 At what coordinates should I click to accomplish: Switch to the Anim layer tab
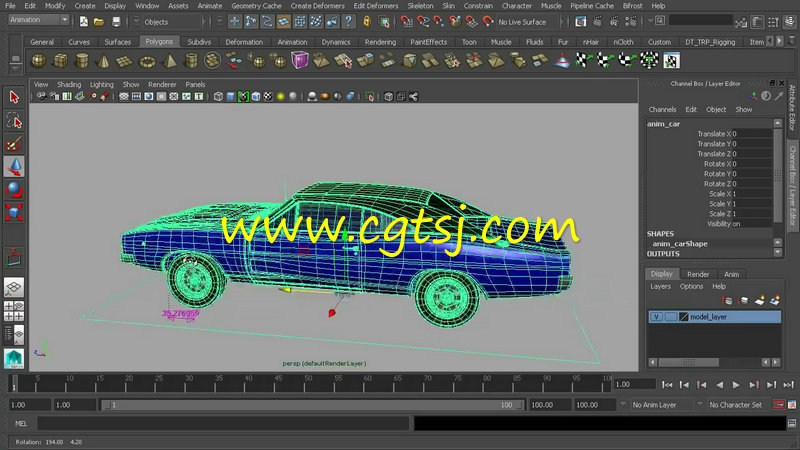731,274
